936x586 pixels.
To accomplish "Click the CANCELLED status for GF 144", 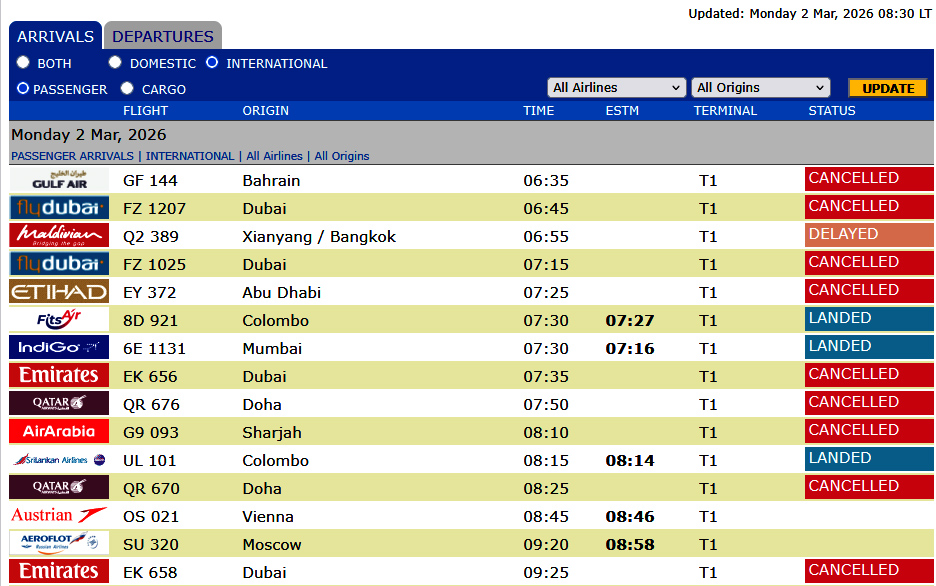I will 868,179.
